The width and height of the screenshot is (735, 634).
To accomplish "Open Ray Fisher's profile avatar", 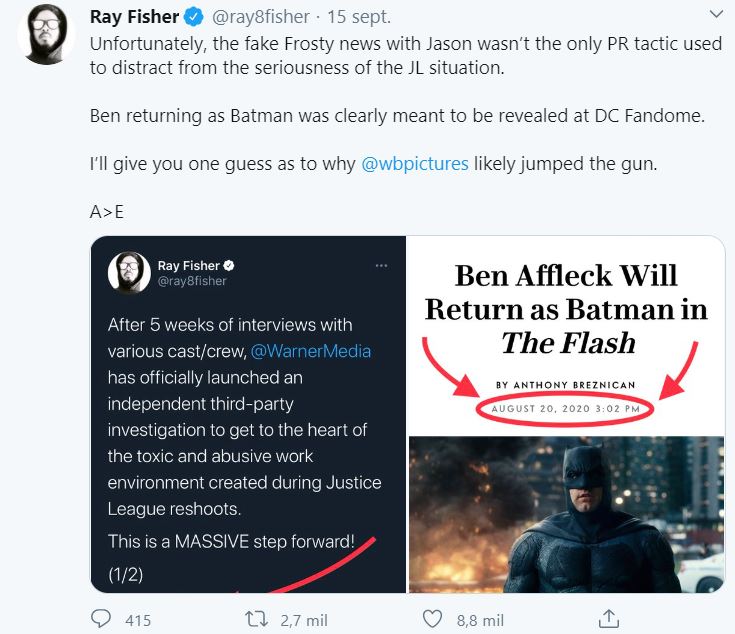I will (45, 34).
